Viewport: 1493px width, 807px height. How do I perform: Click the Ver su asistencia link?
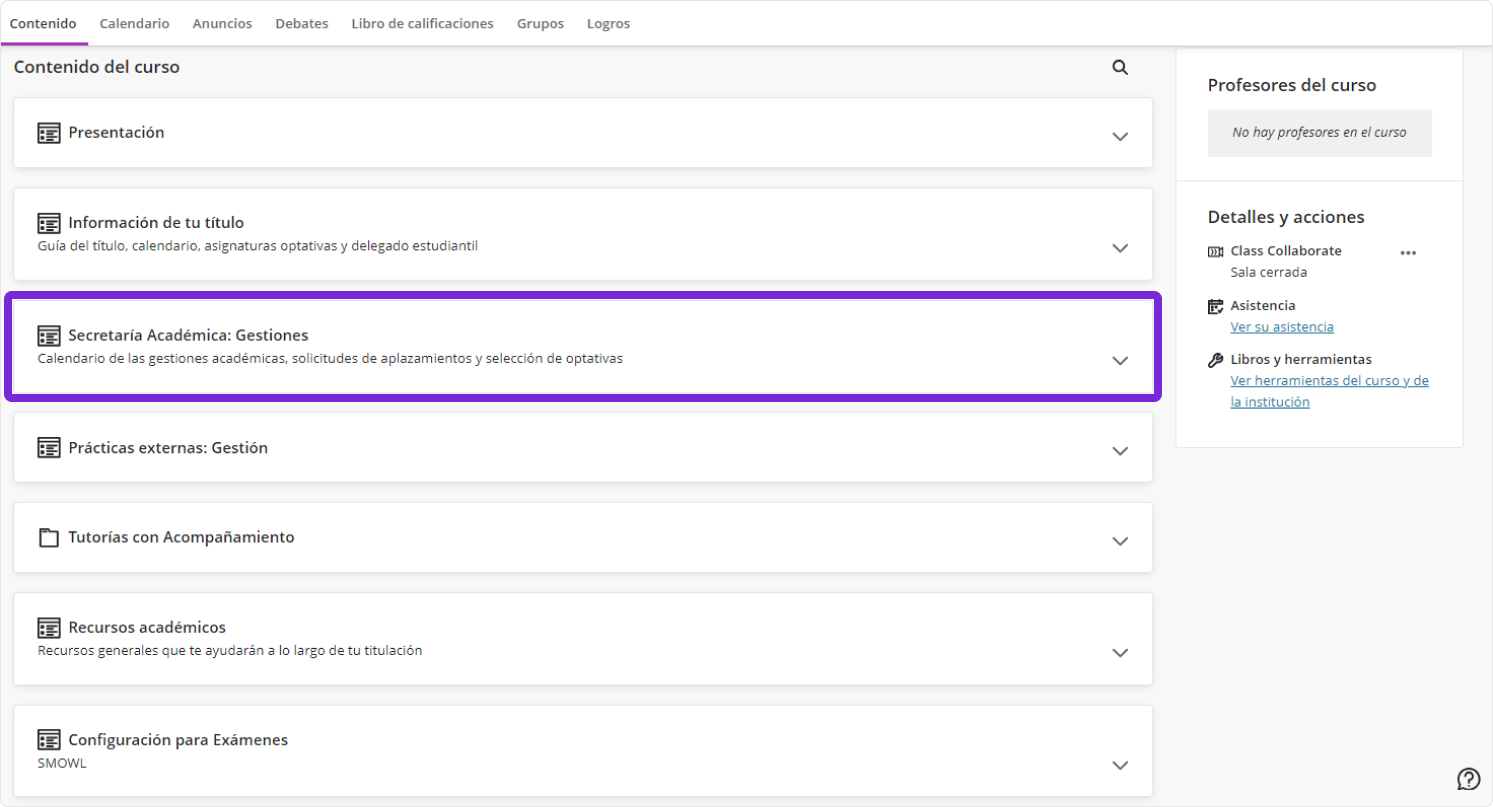[x=1281, y=327]
